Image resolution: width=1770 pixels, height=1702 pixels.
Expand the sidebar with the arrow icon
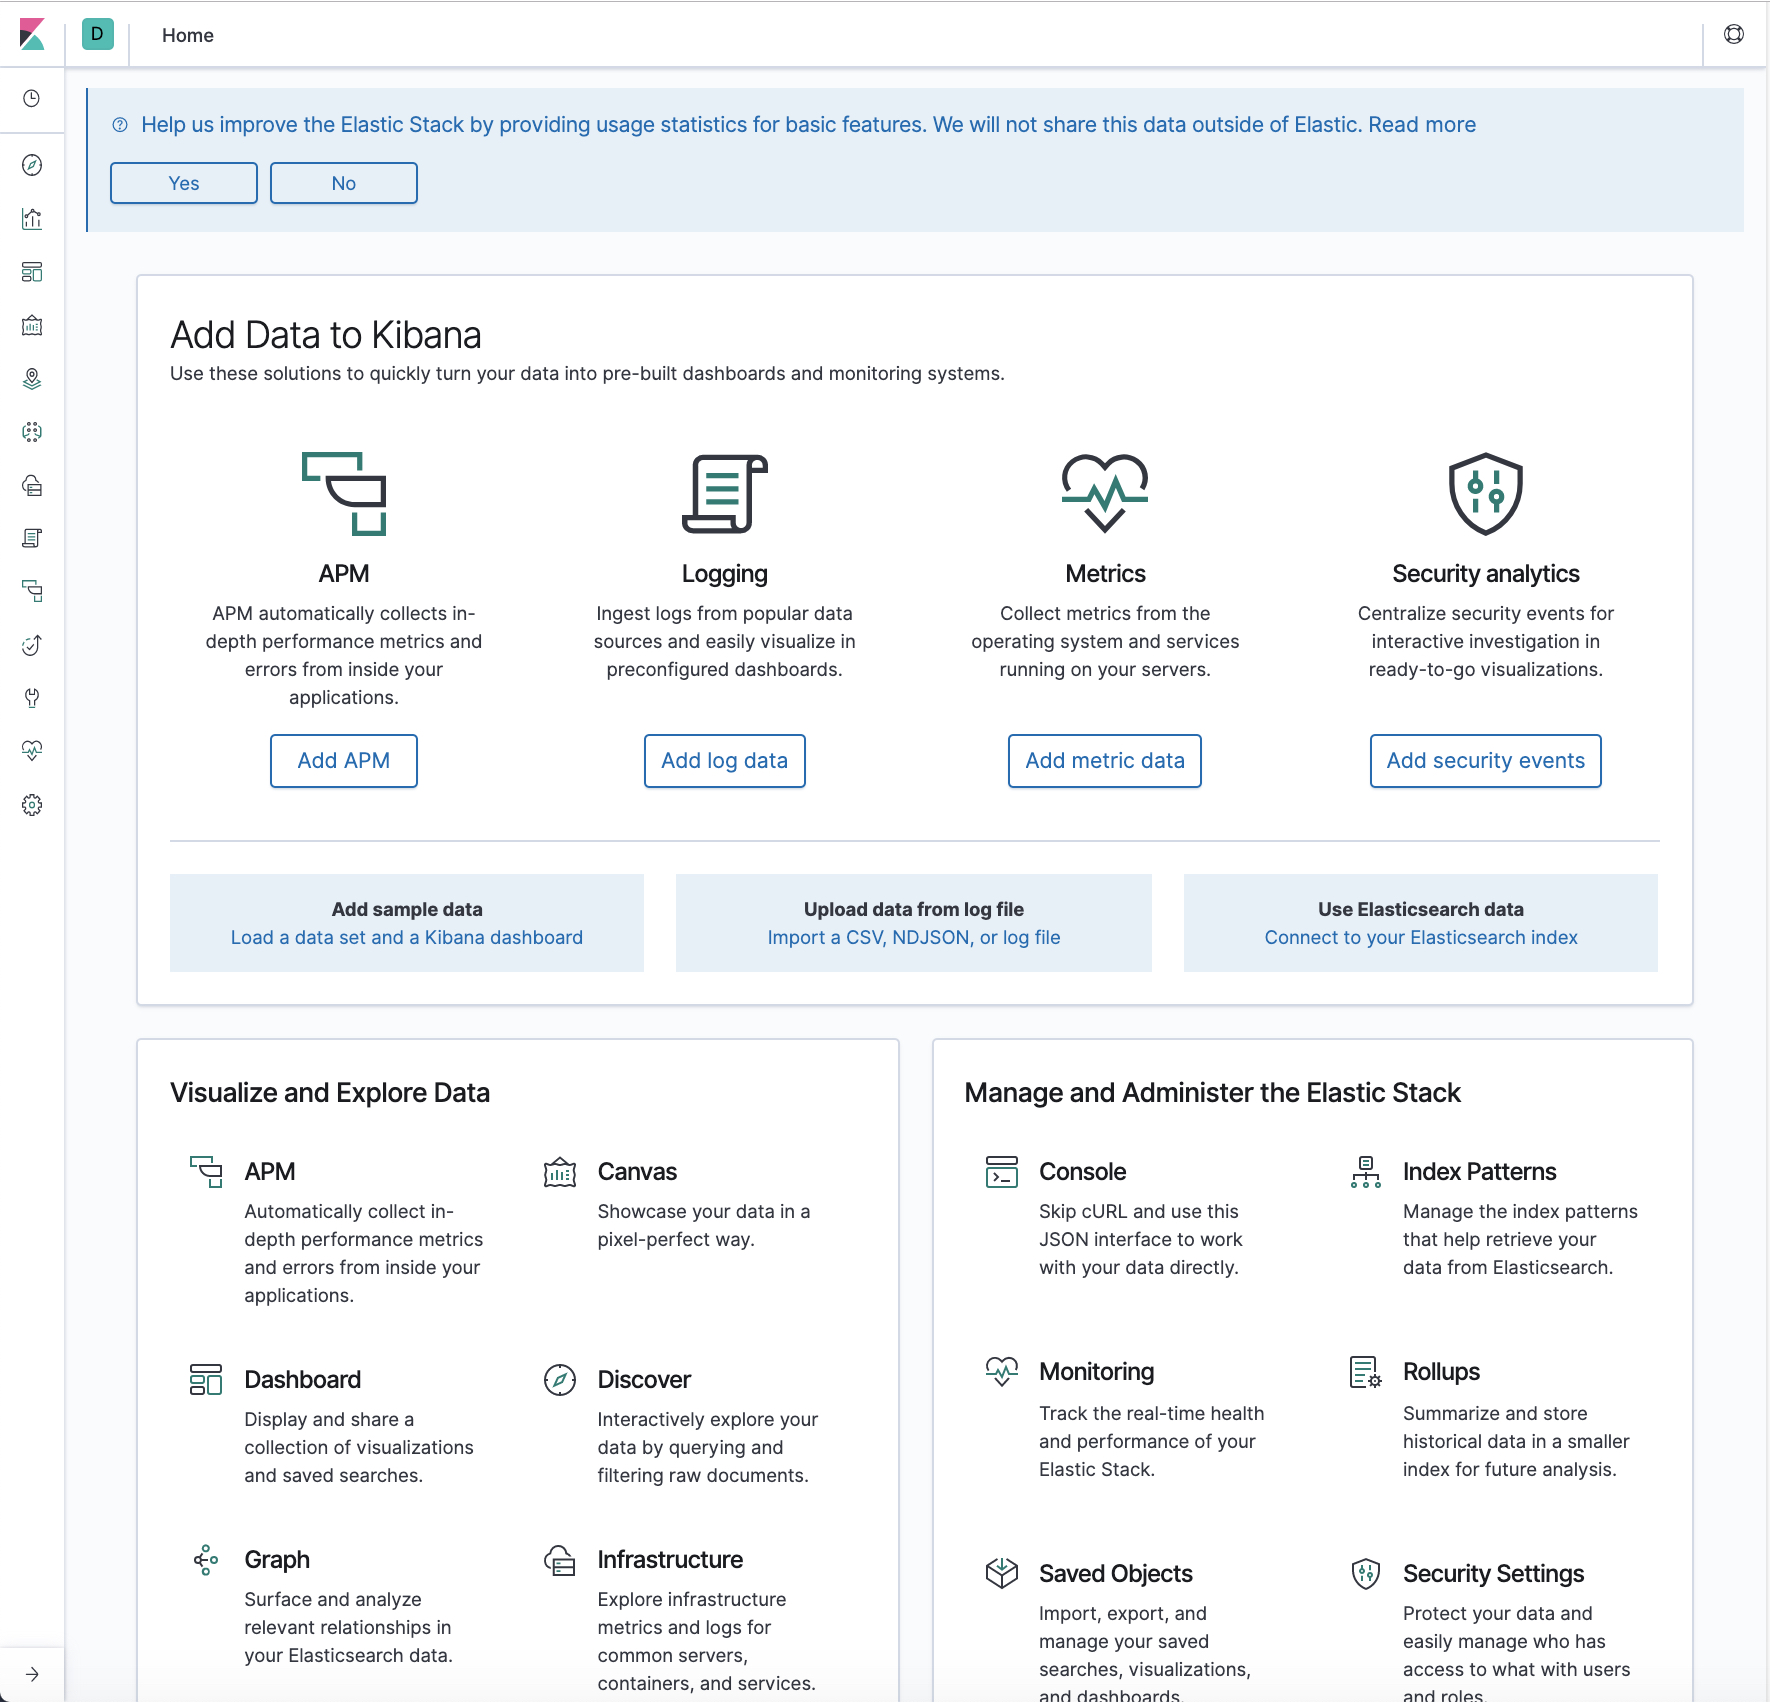[x=32, y=1674]
